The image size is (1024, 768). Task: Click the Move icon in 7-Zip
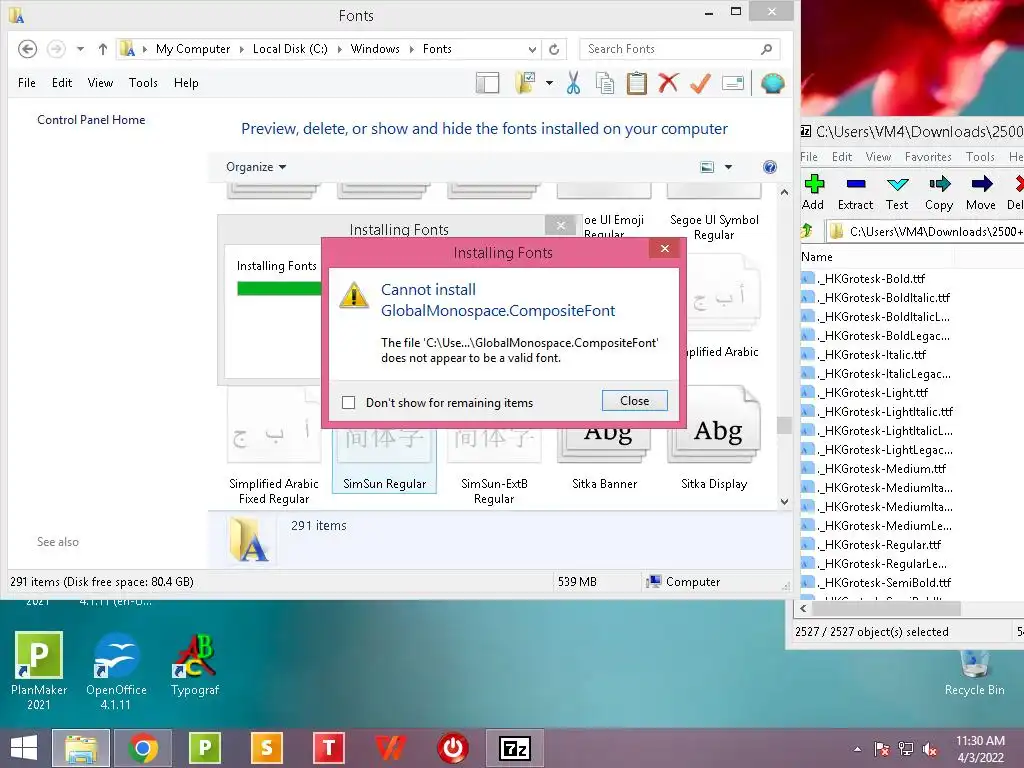(x=981, y=191)
